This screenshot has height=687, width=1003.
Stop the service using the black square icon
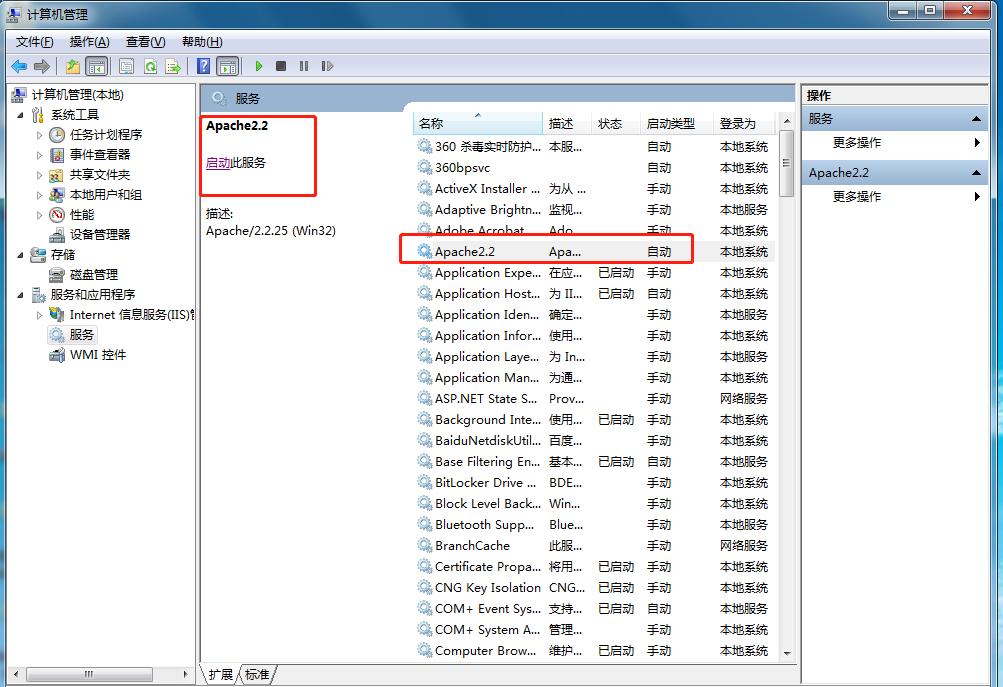click(283, 66)
